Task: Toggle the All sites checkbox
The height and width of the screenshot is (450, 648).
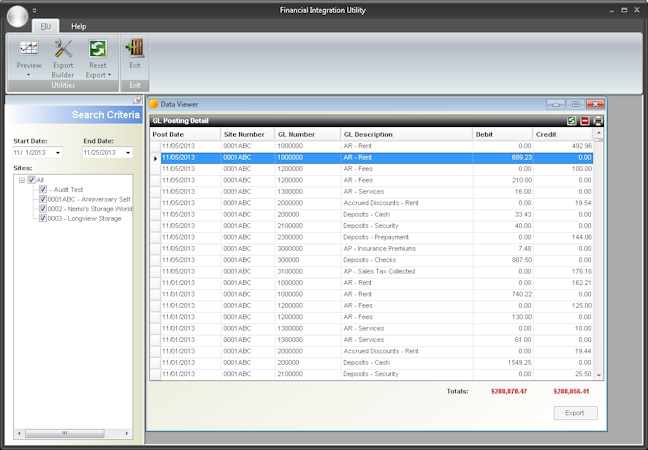Action: [x=31, y=180]
